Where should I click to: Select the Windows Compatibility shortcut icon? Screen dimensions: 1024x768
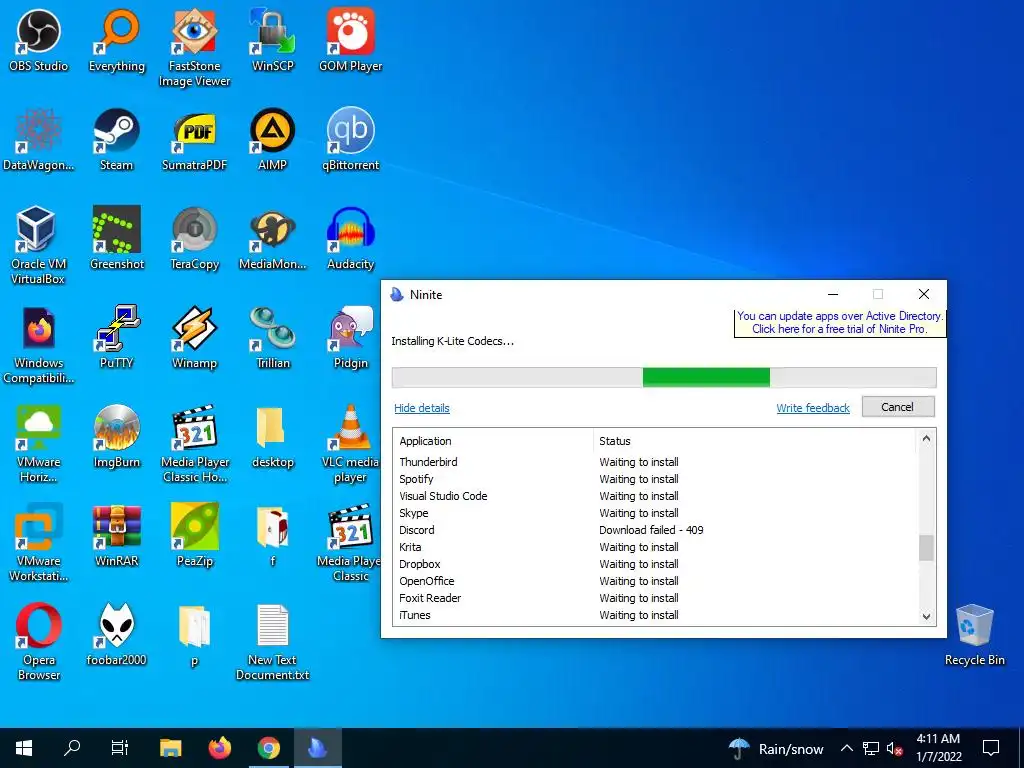(39, 345)
